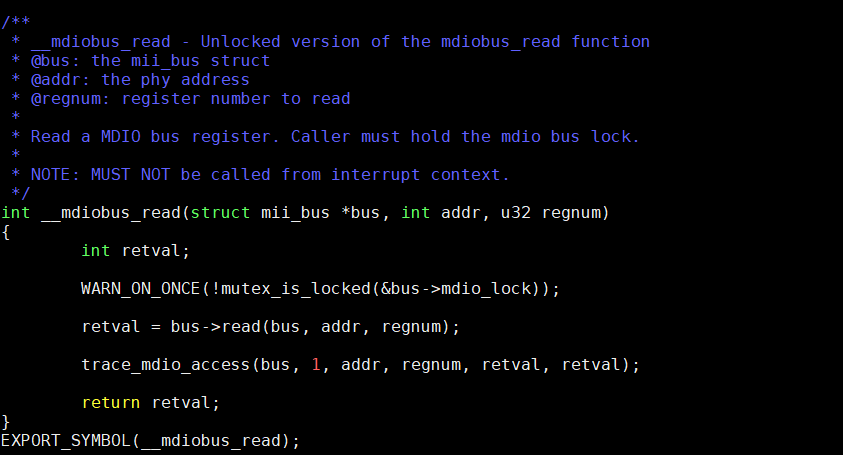Click the closing brace of the function
The image size is (843, 455).
[5, 422]
